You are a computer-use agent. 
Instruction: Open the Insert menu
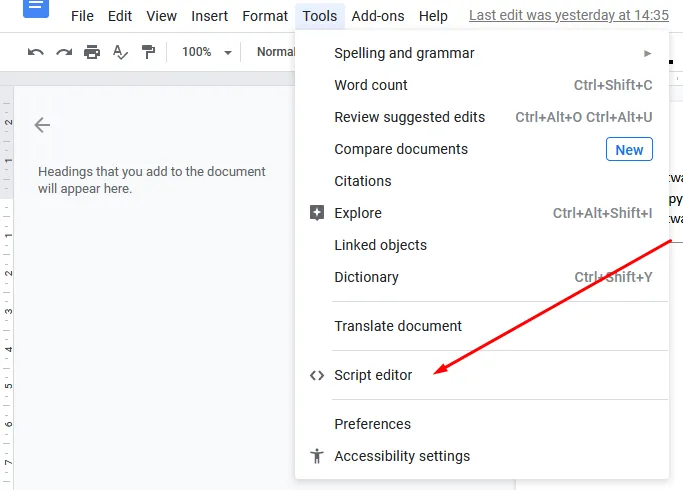pos(209,16)
